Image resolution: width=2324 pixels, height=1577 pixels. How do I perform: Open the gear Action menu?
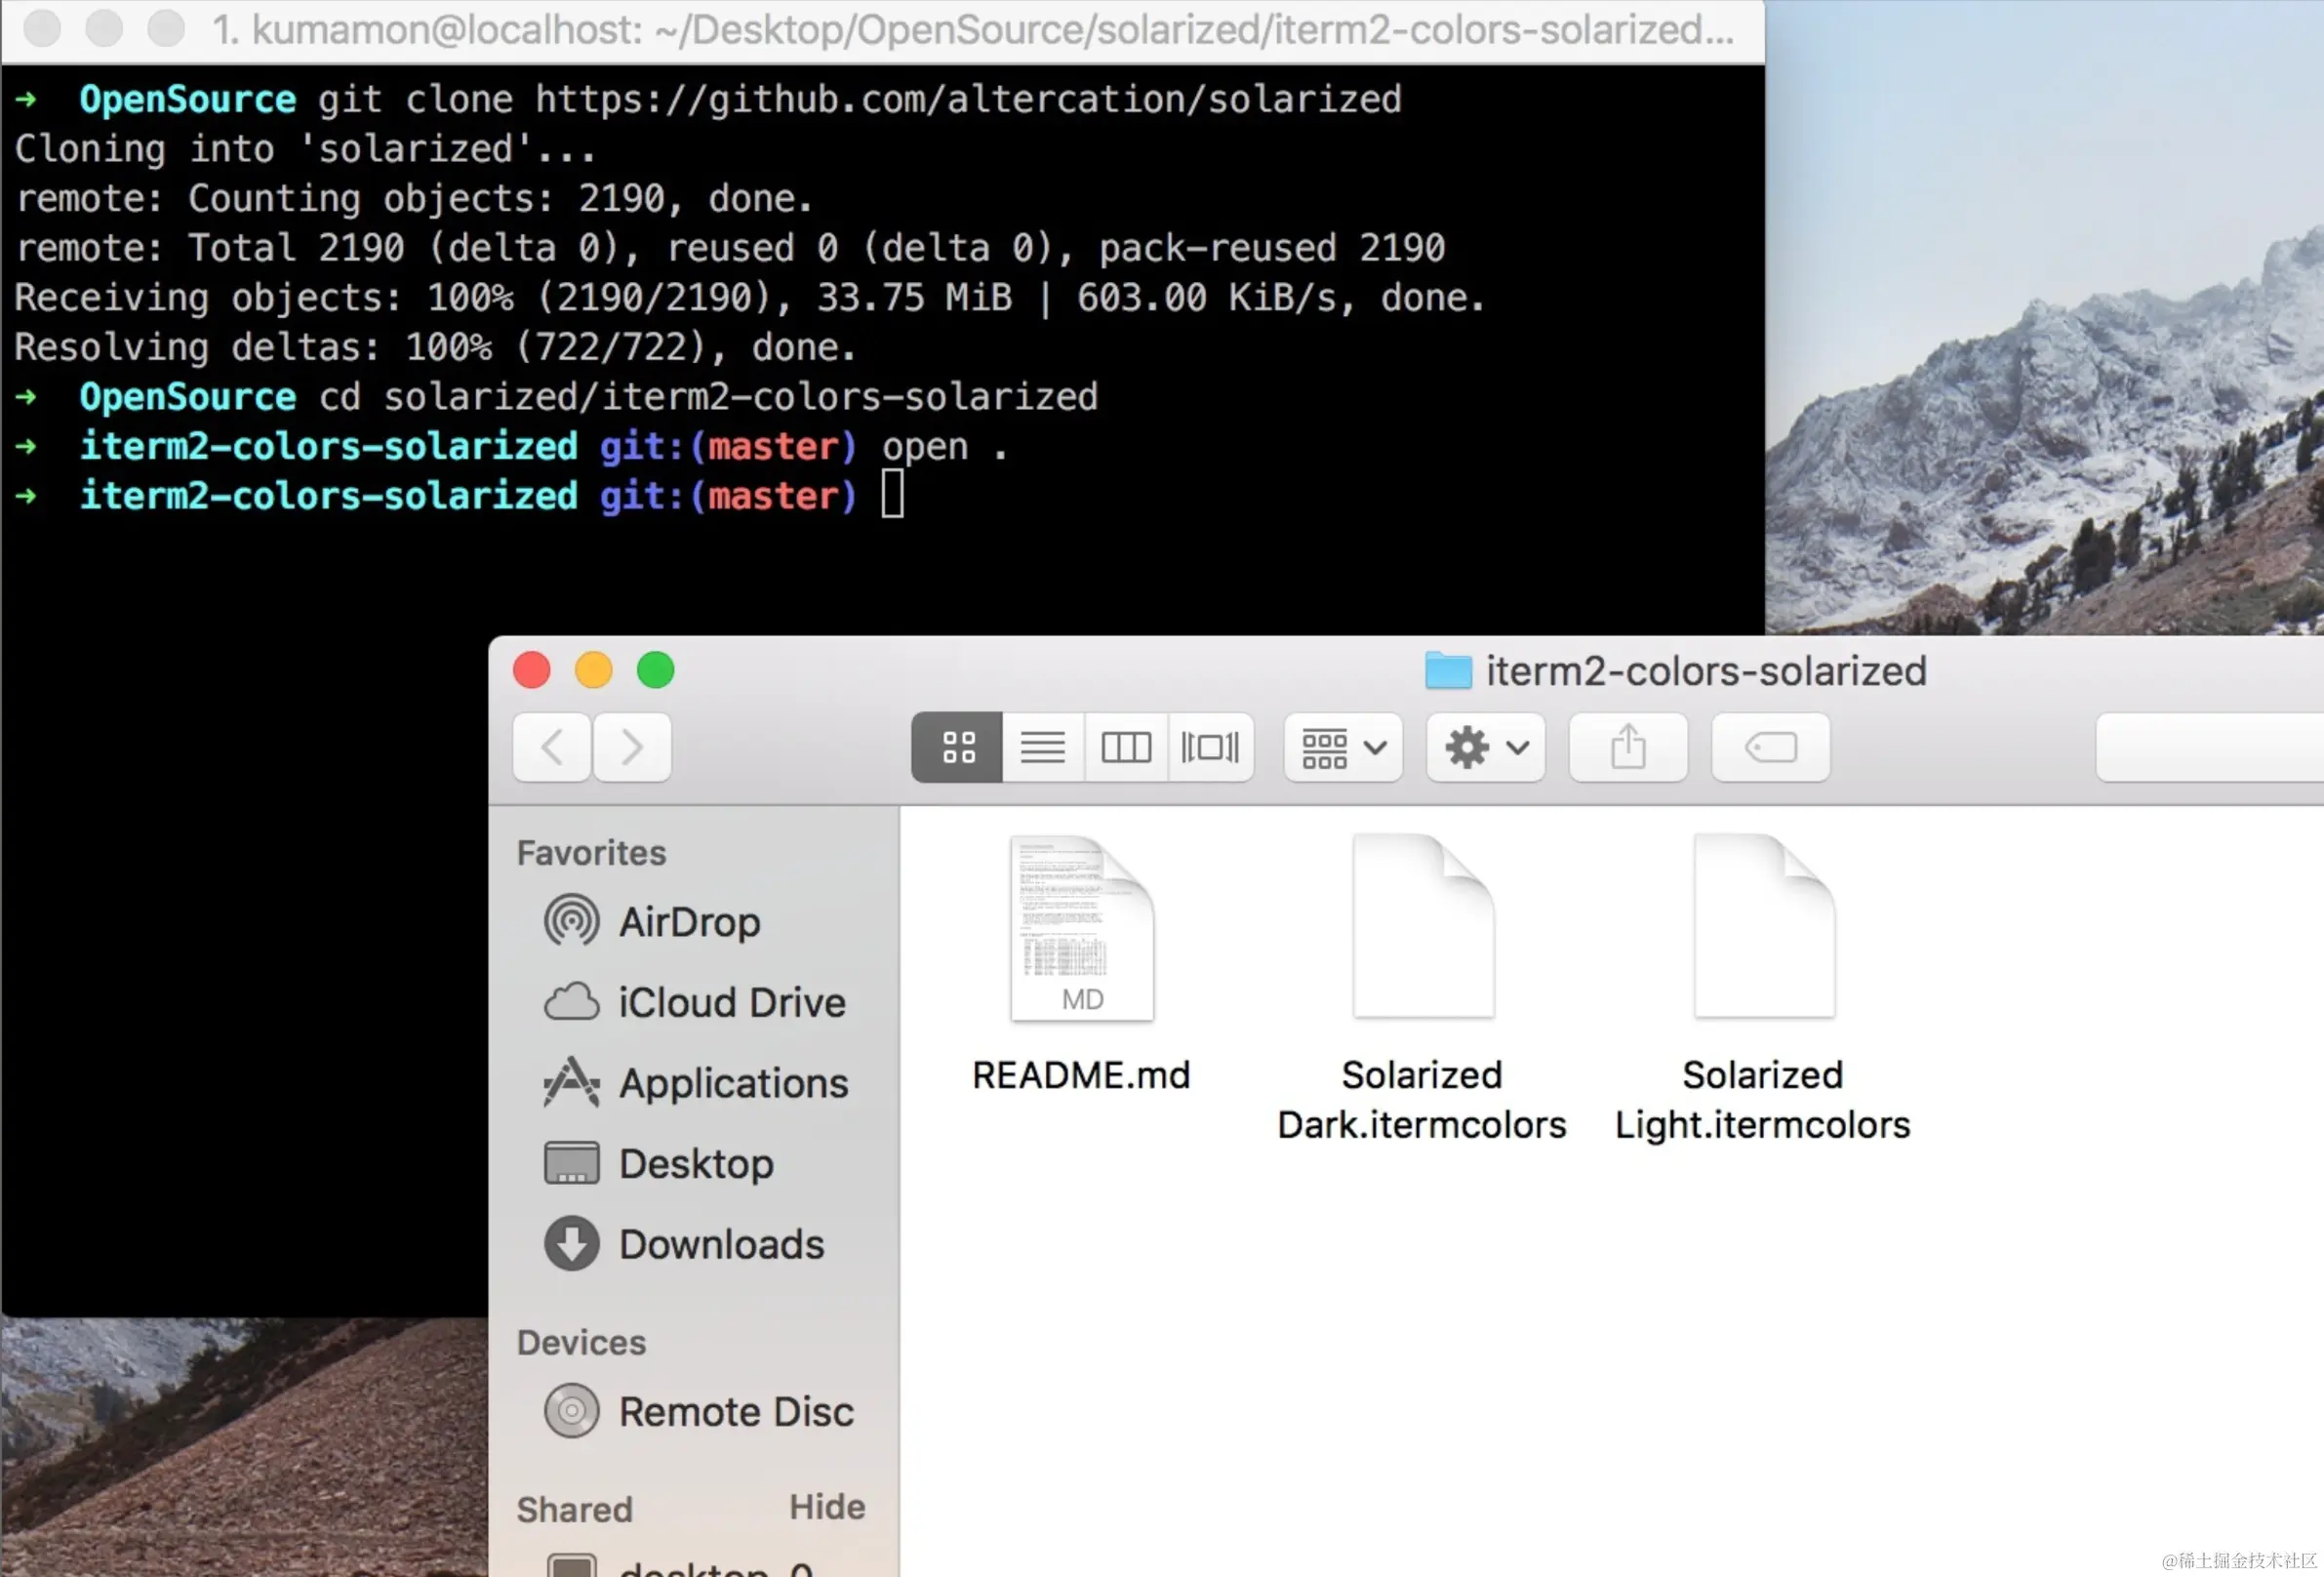click(1486, 747)
